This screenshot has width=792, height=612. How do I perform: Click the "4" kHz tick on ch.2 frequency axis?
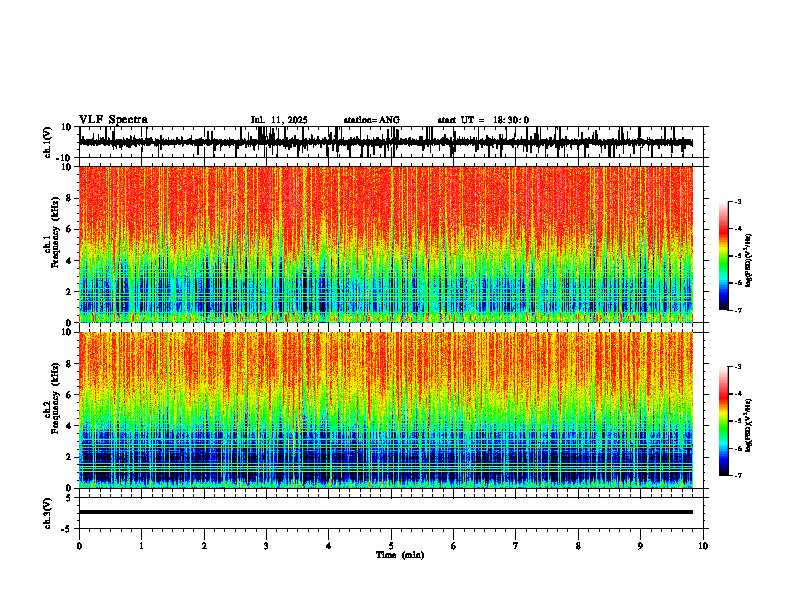(x=69, y=426)
